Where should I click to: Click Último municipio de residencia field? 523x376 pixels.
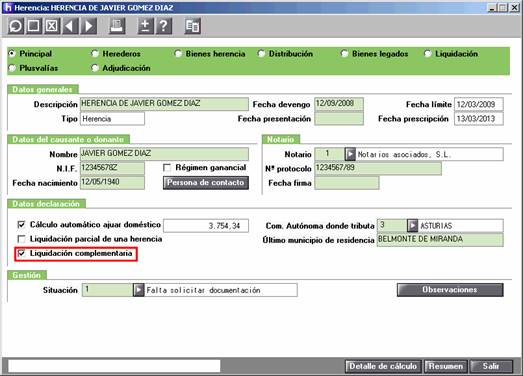click(440, 240)
